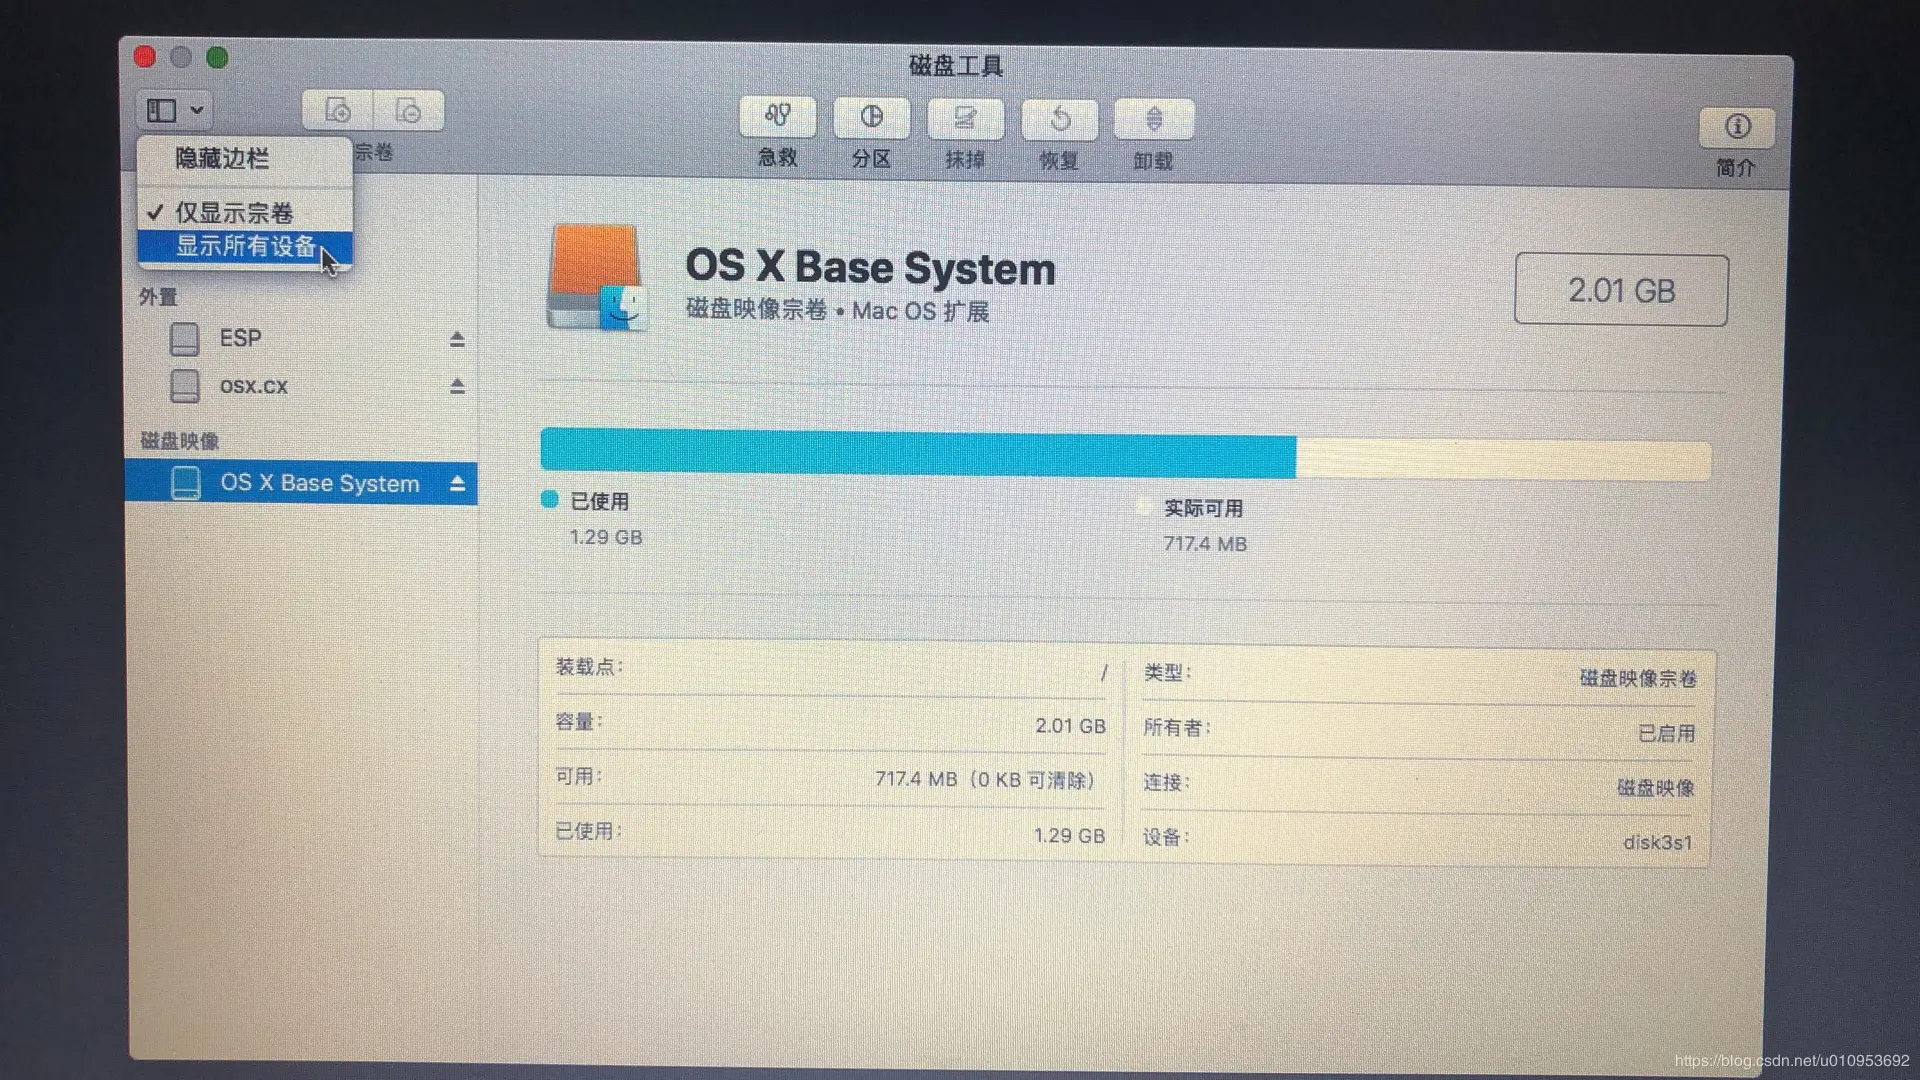Click the remove volume toolbar icon
The height and width of the screenshot is (1080, 1920).
tap(408, 111)
